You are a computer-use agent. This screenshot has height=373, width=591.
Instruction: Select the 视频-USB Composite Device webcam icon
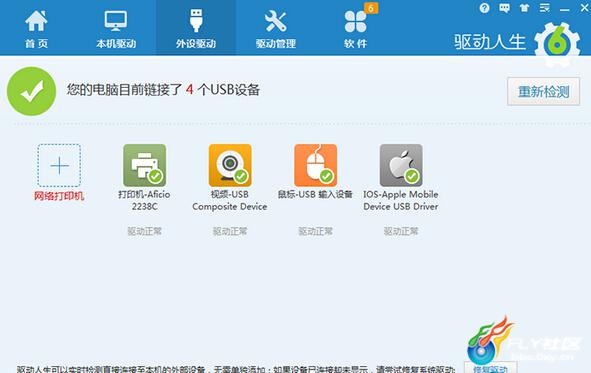pyautogui.click(x=230, y=165)
